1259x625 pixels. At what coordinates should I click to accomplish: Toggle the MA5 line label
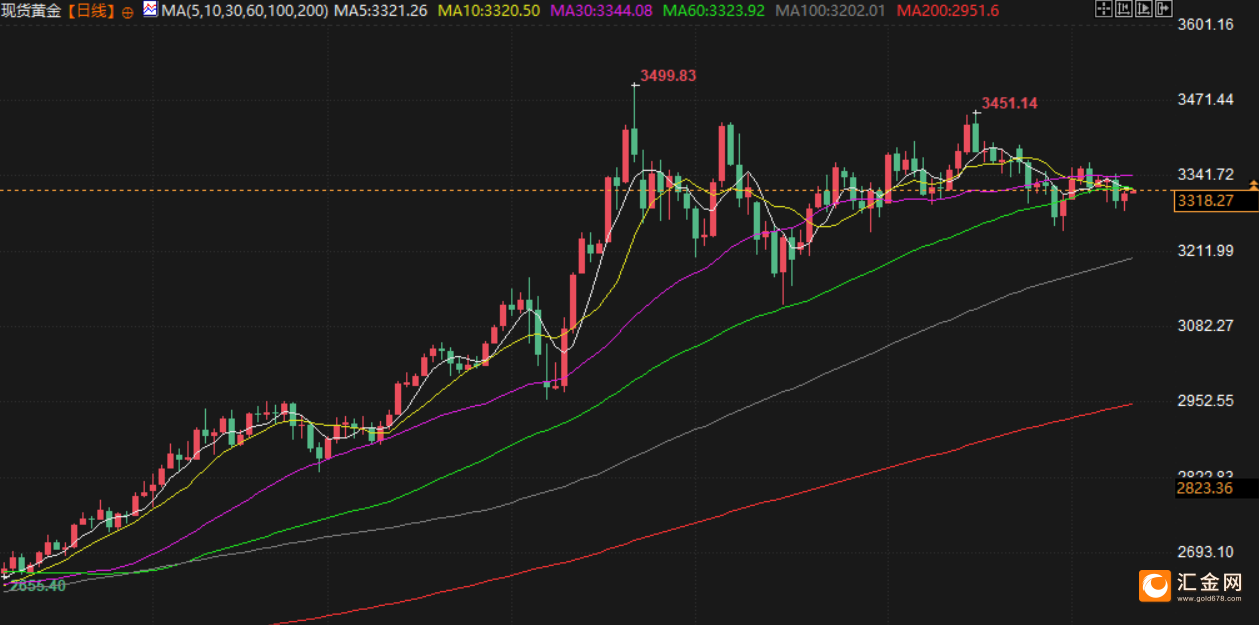pyautogui.click(x=381, y=11)
